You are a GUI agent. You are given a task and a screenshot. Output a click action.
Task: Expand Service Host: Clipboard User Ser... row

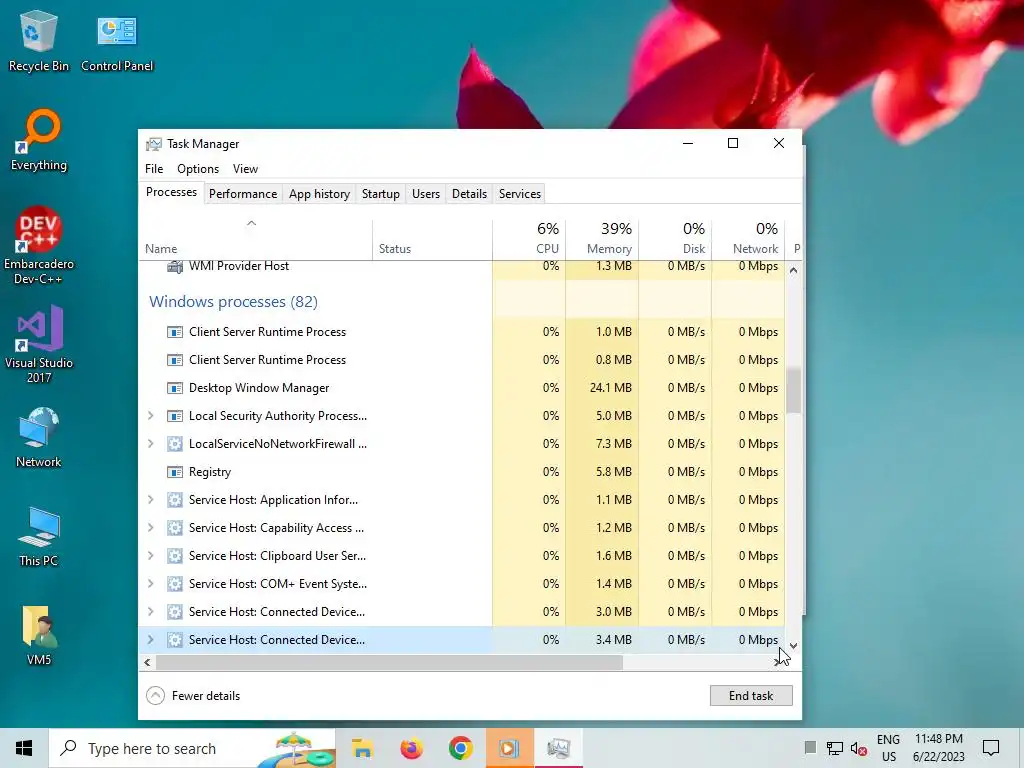click(x=151, y=556)
